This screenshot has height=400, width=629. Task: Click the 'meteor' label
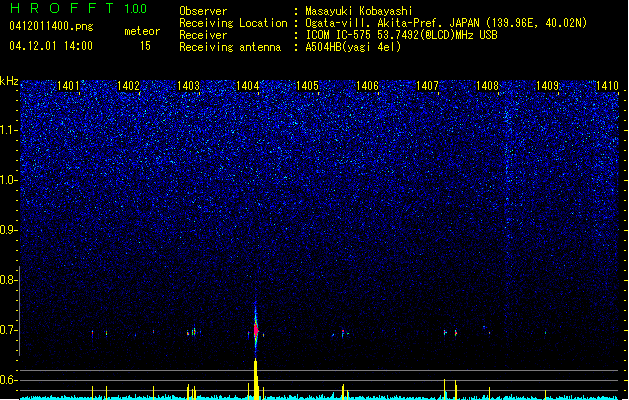[x=142, y=31]
